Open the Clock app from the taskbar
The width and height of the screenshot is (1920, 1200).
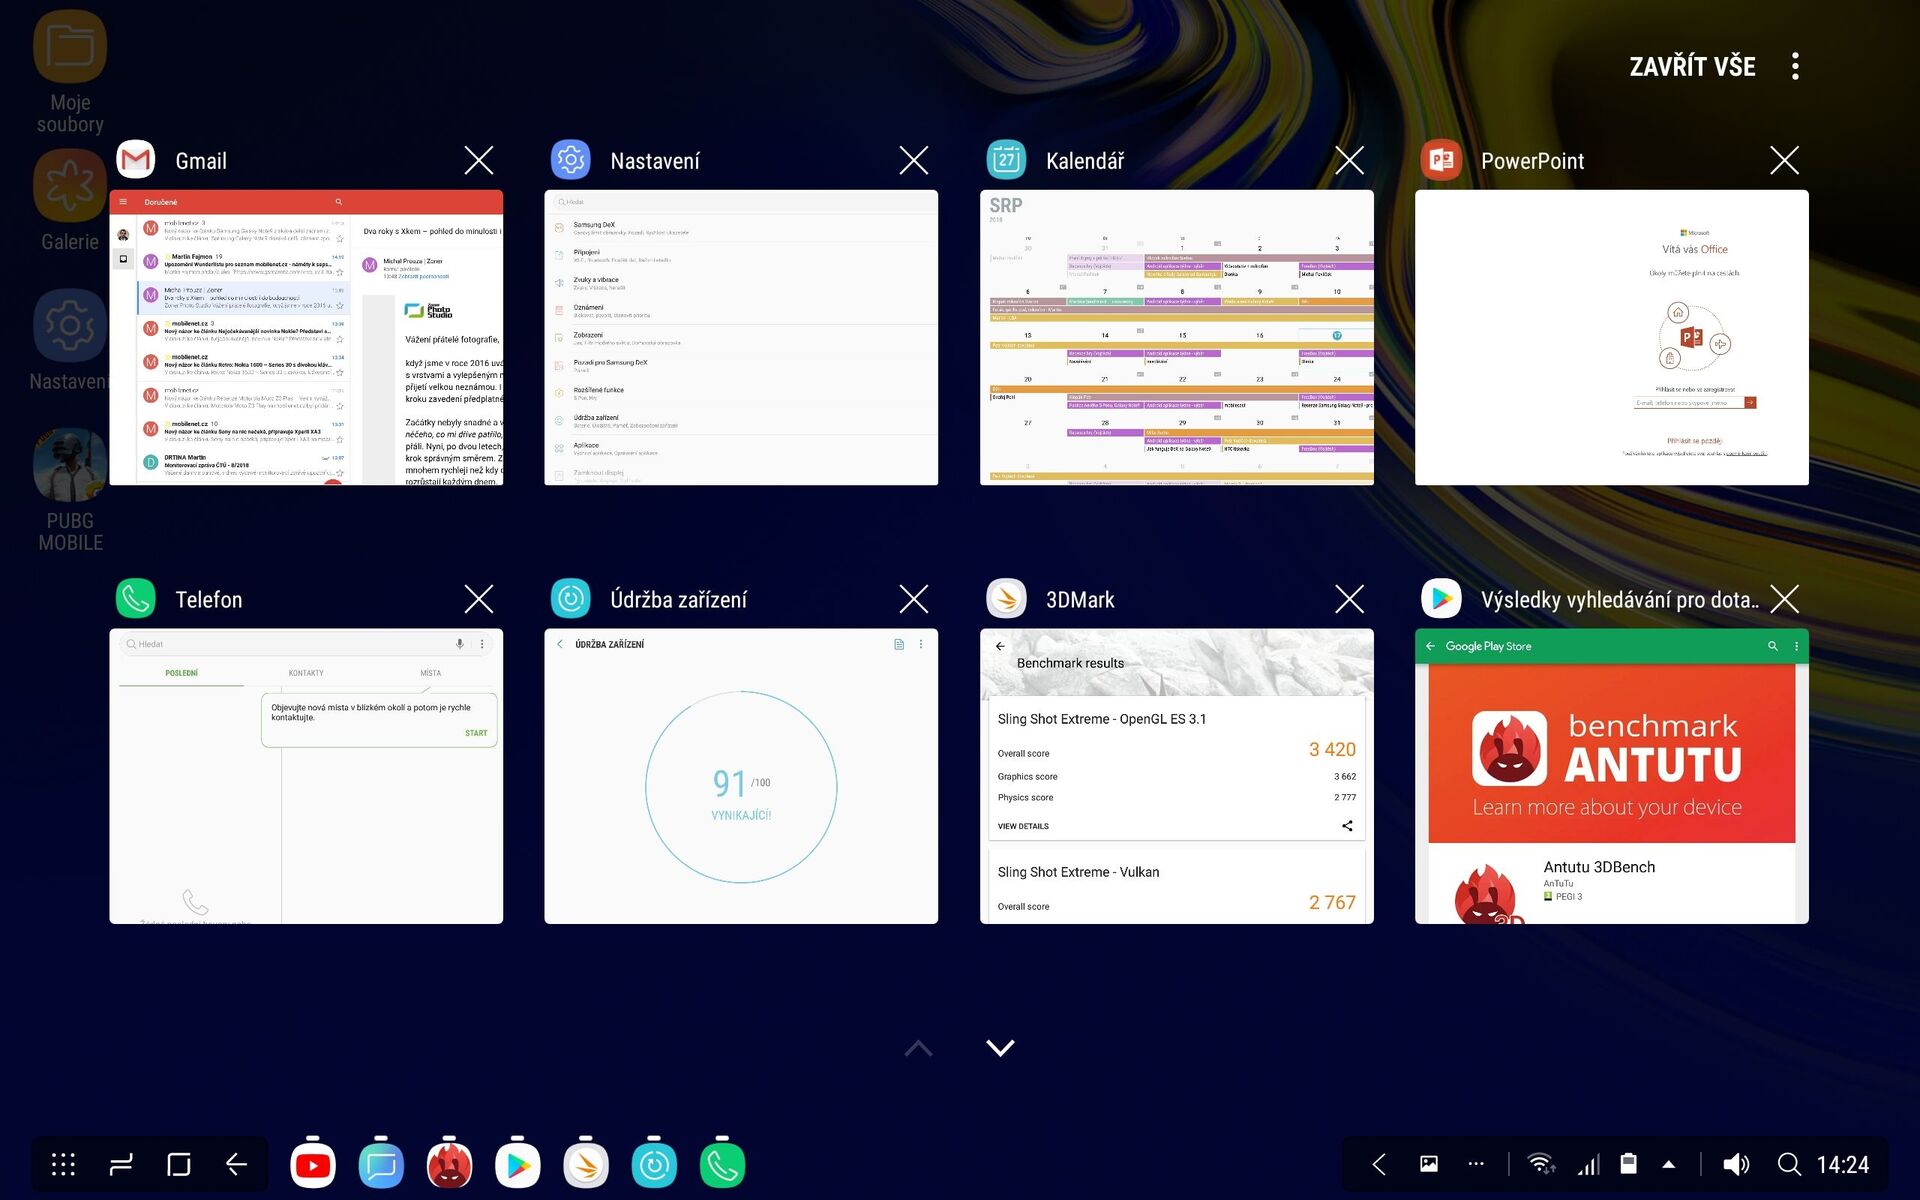tap(654, 1164)
